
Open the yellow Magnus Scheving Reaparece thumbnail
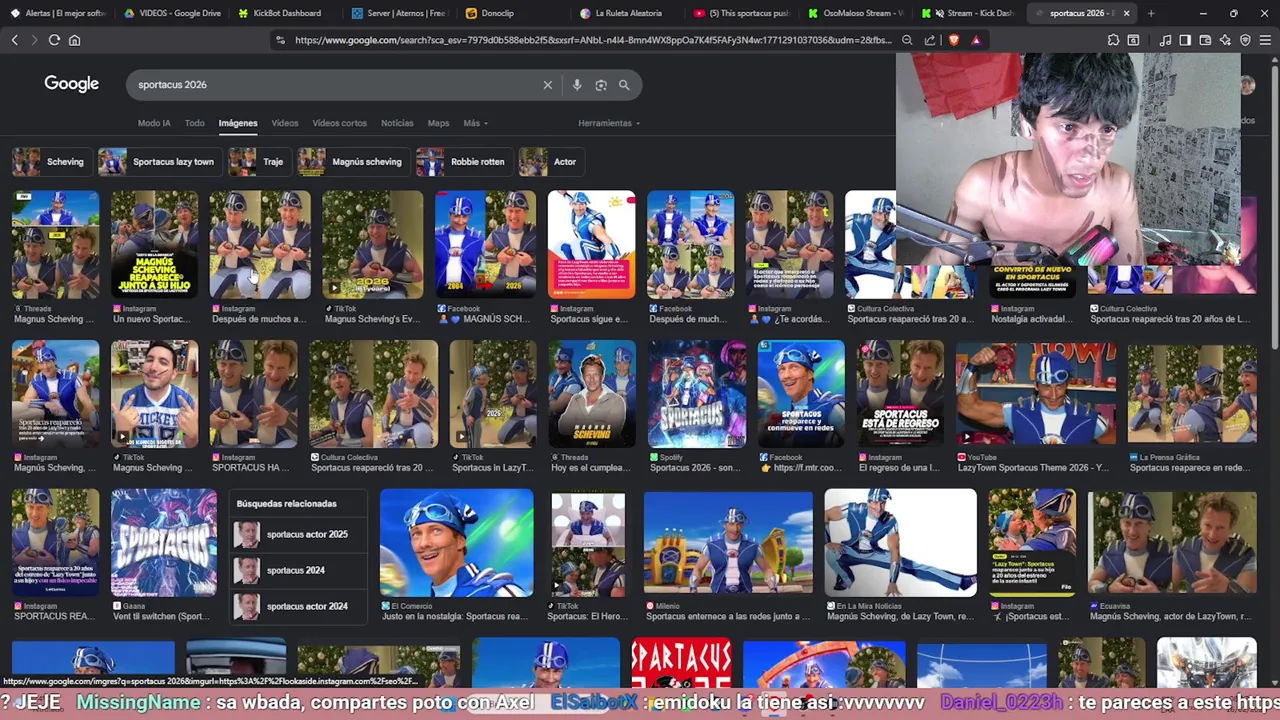point(154,245)
